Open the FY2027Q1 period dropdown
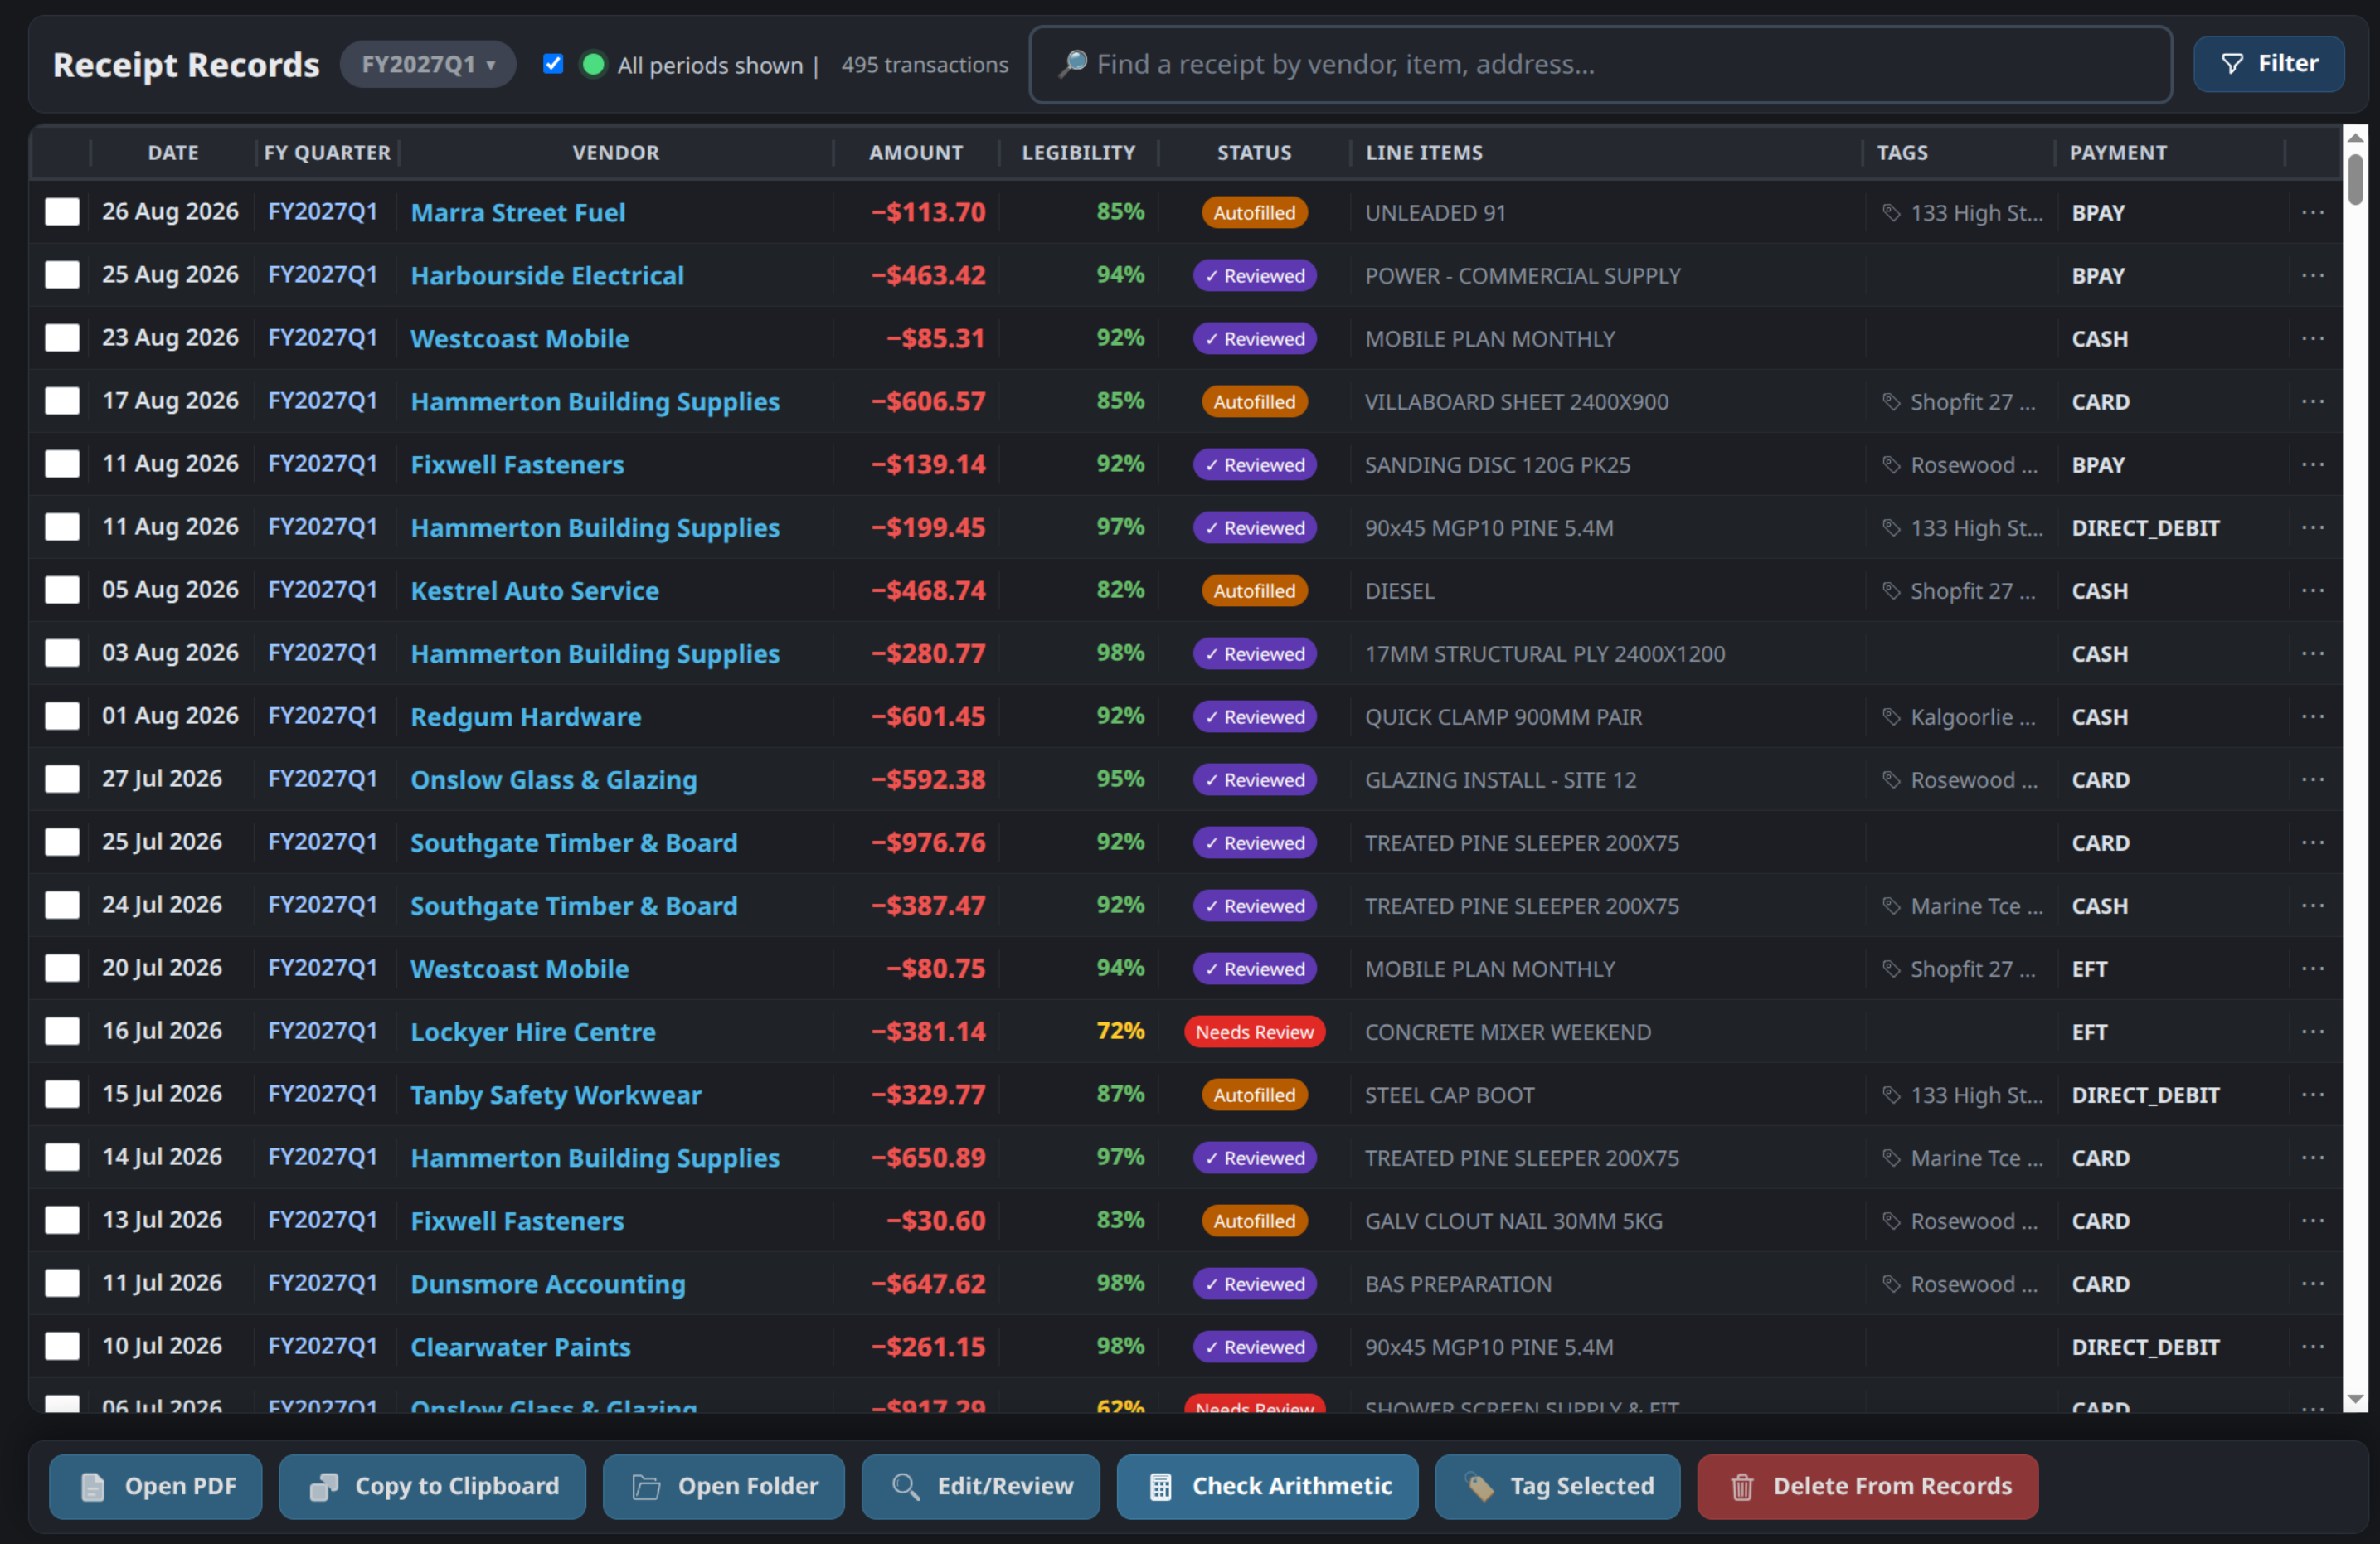Screen dimensions: 2380x1544 pyautogui.click(x=428, y=64)
